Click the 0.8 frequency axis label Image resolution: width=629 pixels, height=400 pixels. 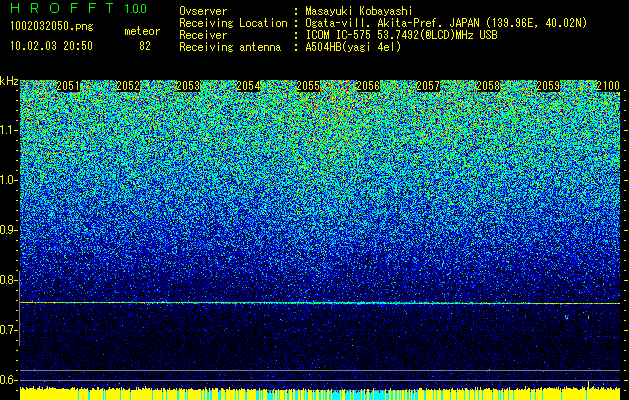[x=8, y=280]
